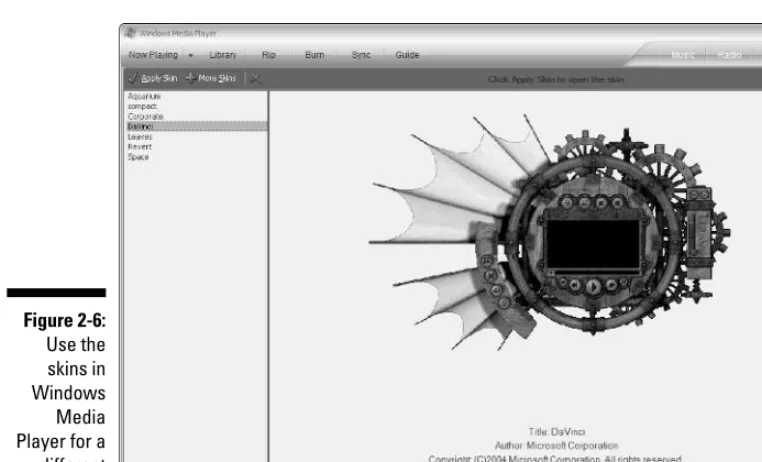Screen dimensions: 762x462
Task: Delete selected skin with X icon
Action: pyautogui.click(x=256, y=78)
